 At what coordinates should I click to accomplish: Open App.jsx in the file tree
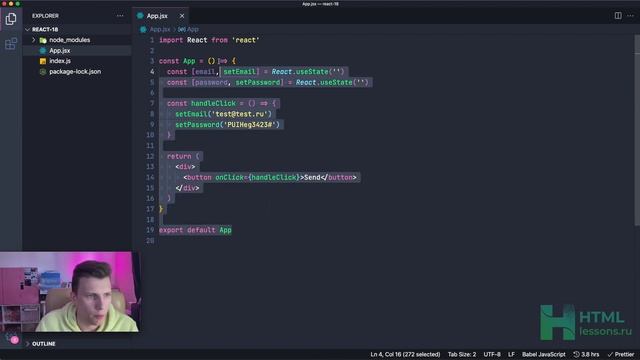pos(60,51)
